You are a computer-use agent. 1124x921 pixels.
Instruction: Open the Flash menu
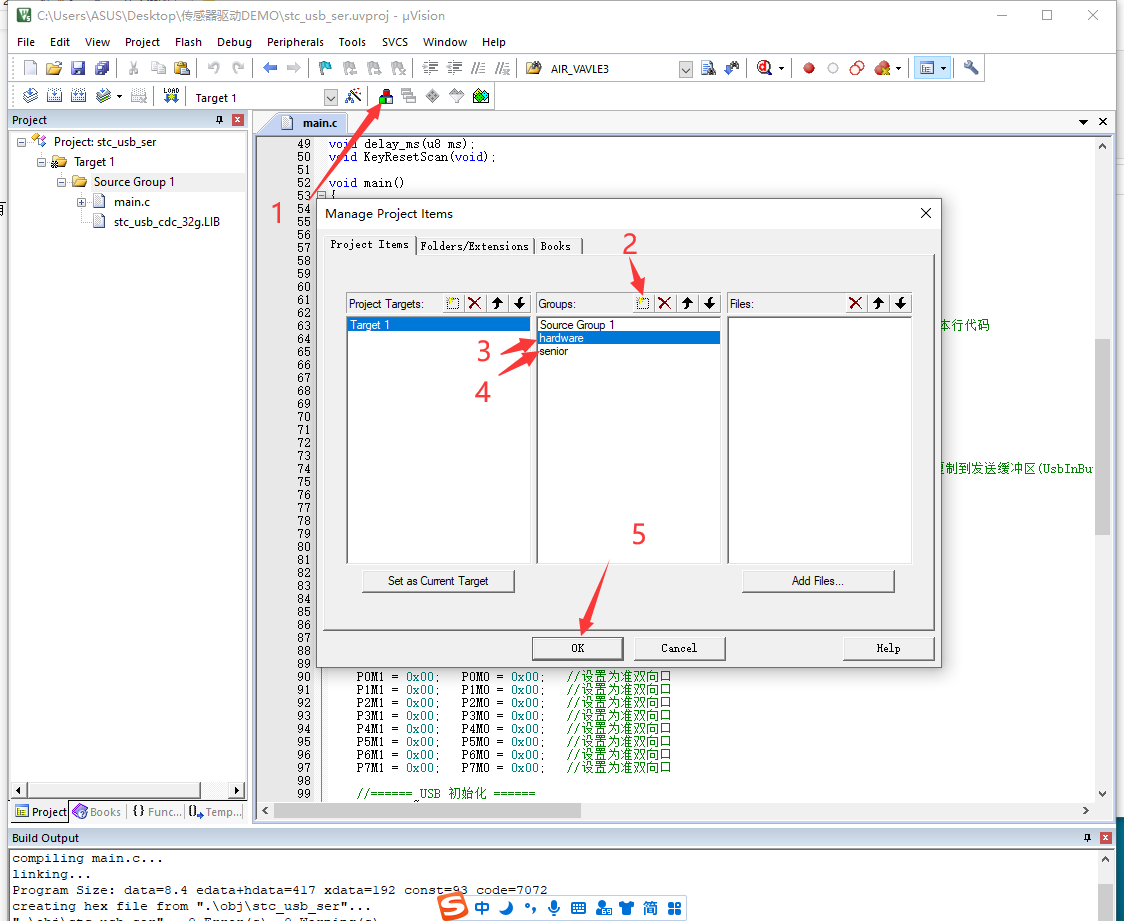point(189,42)
